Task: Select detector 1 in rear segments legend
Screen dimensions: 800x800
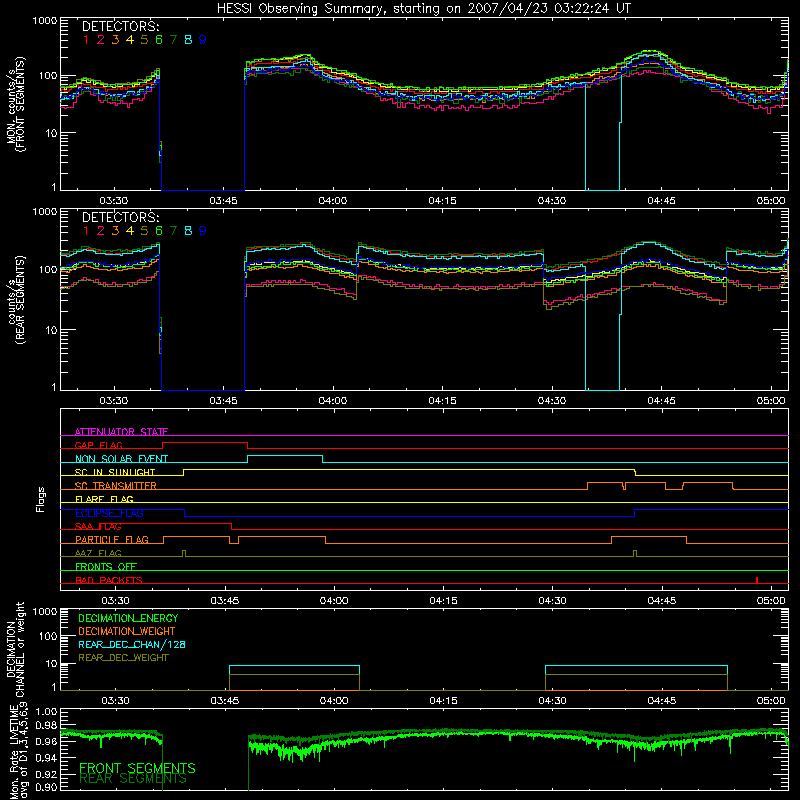Action: (86, 231)
